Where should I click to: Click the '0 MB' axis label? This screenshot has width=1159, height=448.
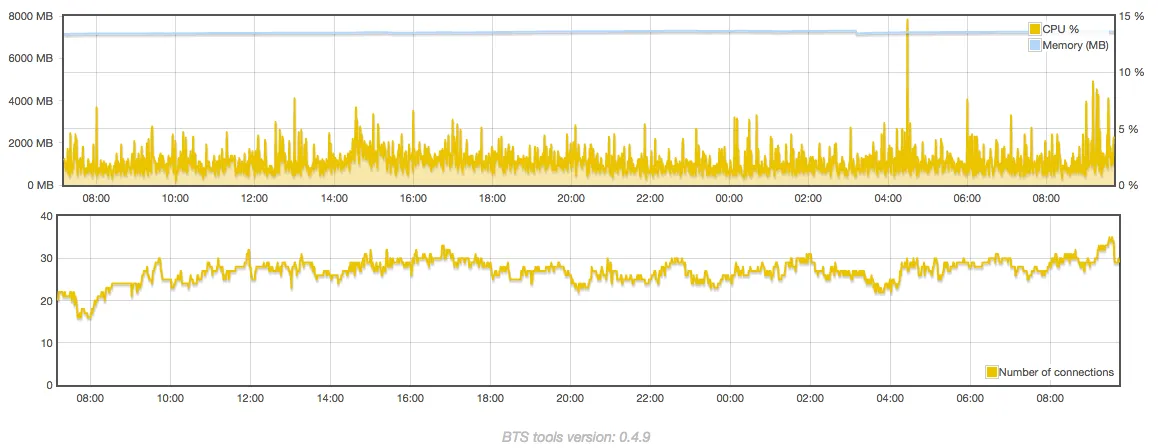click(x=39, y=185)
